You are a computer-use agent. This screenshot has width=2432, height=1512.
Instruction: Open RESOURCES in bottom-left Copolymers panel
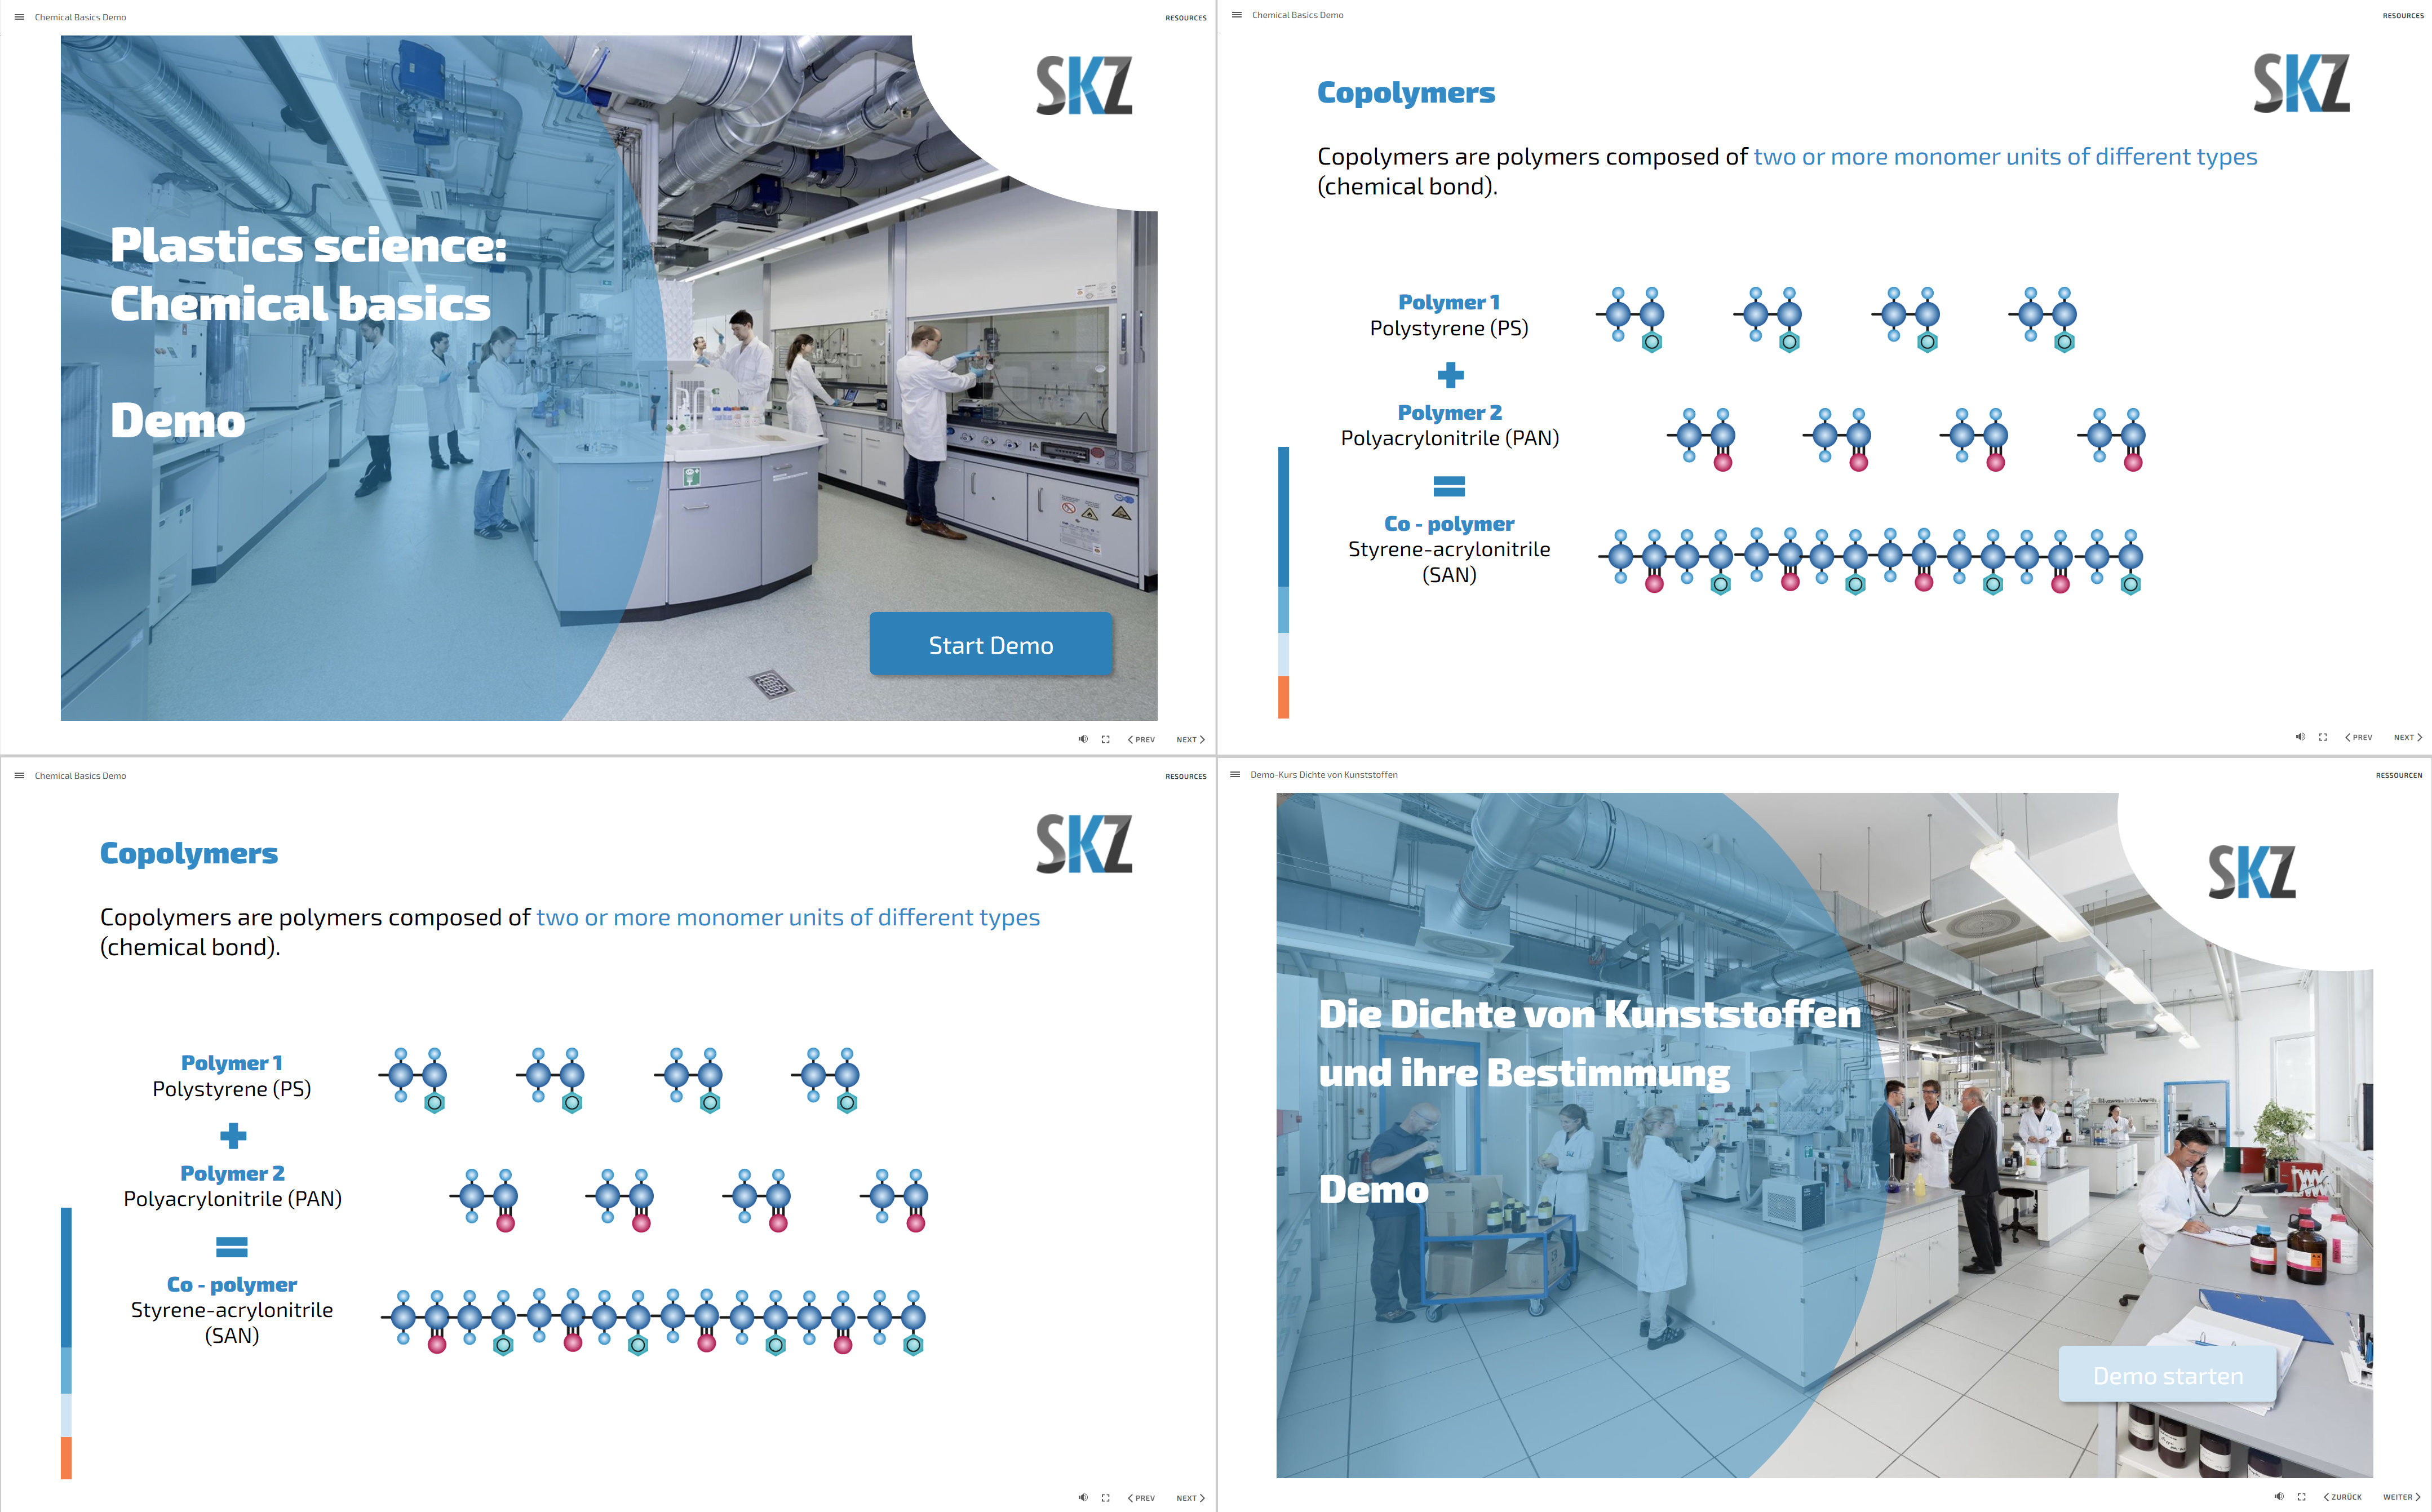pos(1185,776)
